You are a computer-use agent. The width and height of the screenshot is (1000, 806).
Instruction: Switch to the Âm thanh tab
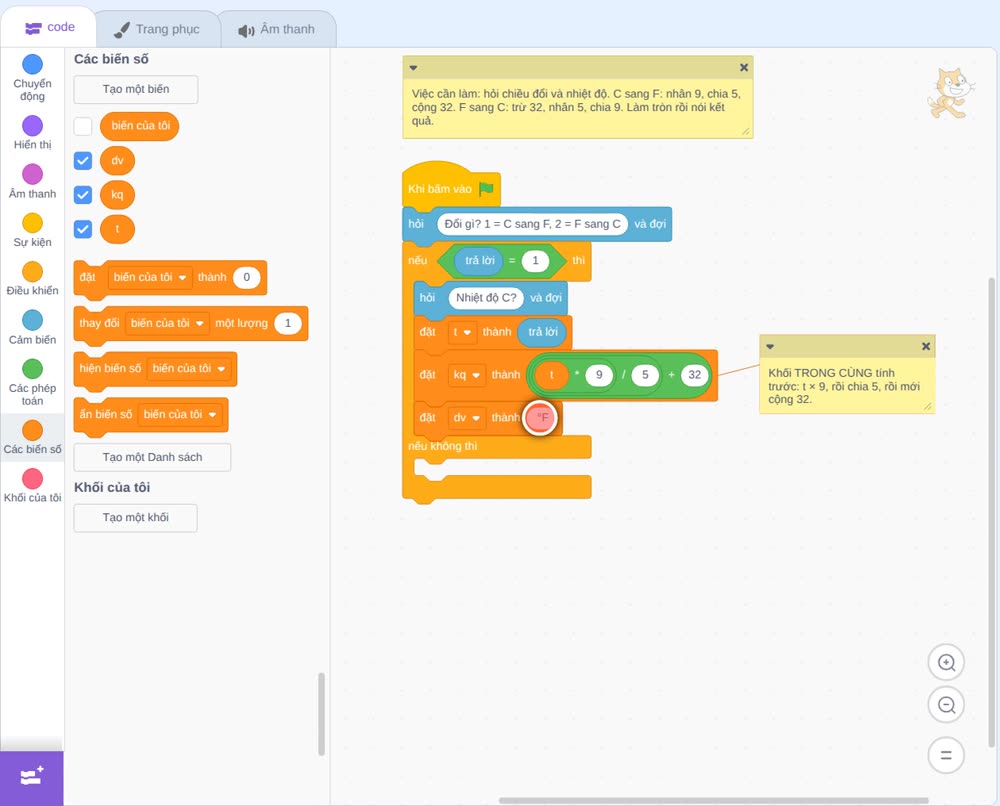click(277, 29)
